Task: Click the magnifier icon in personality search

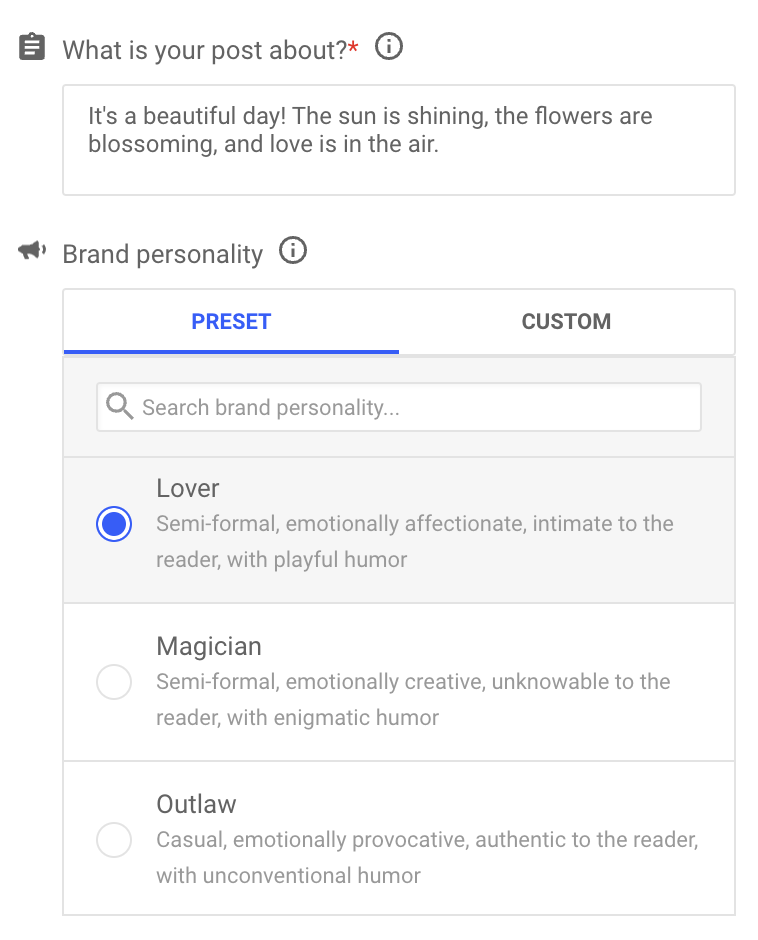Action: (119, 406)
